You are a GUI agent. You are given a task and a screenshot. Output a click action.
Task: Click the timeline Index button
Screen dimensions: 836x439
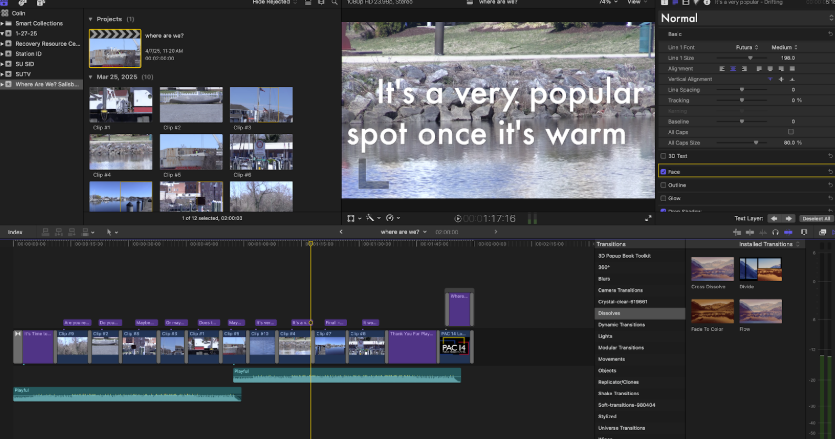[x=15, y=231]
